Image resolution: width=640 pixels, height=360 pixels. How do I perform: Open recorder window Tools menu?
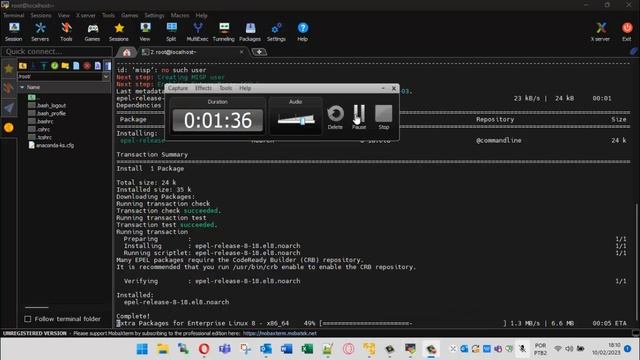pos(225,88)
